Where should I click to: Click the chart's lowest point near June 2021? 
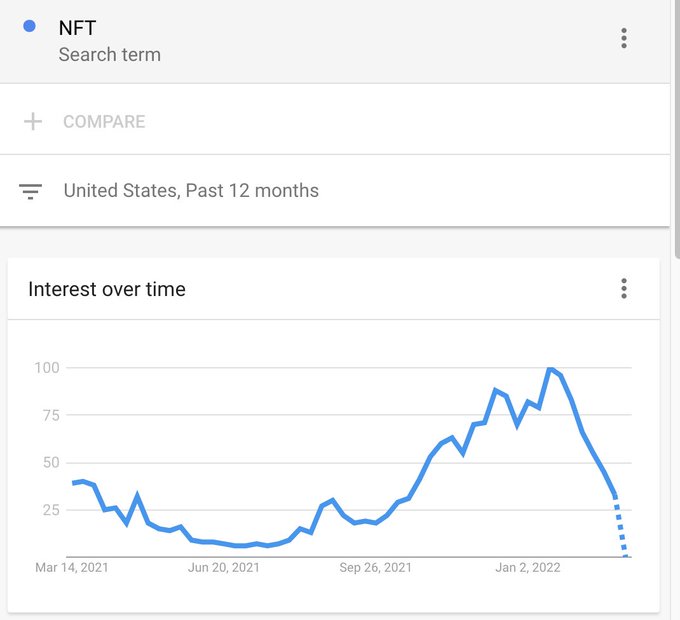tap(241, 546)
